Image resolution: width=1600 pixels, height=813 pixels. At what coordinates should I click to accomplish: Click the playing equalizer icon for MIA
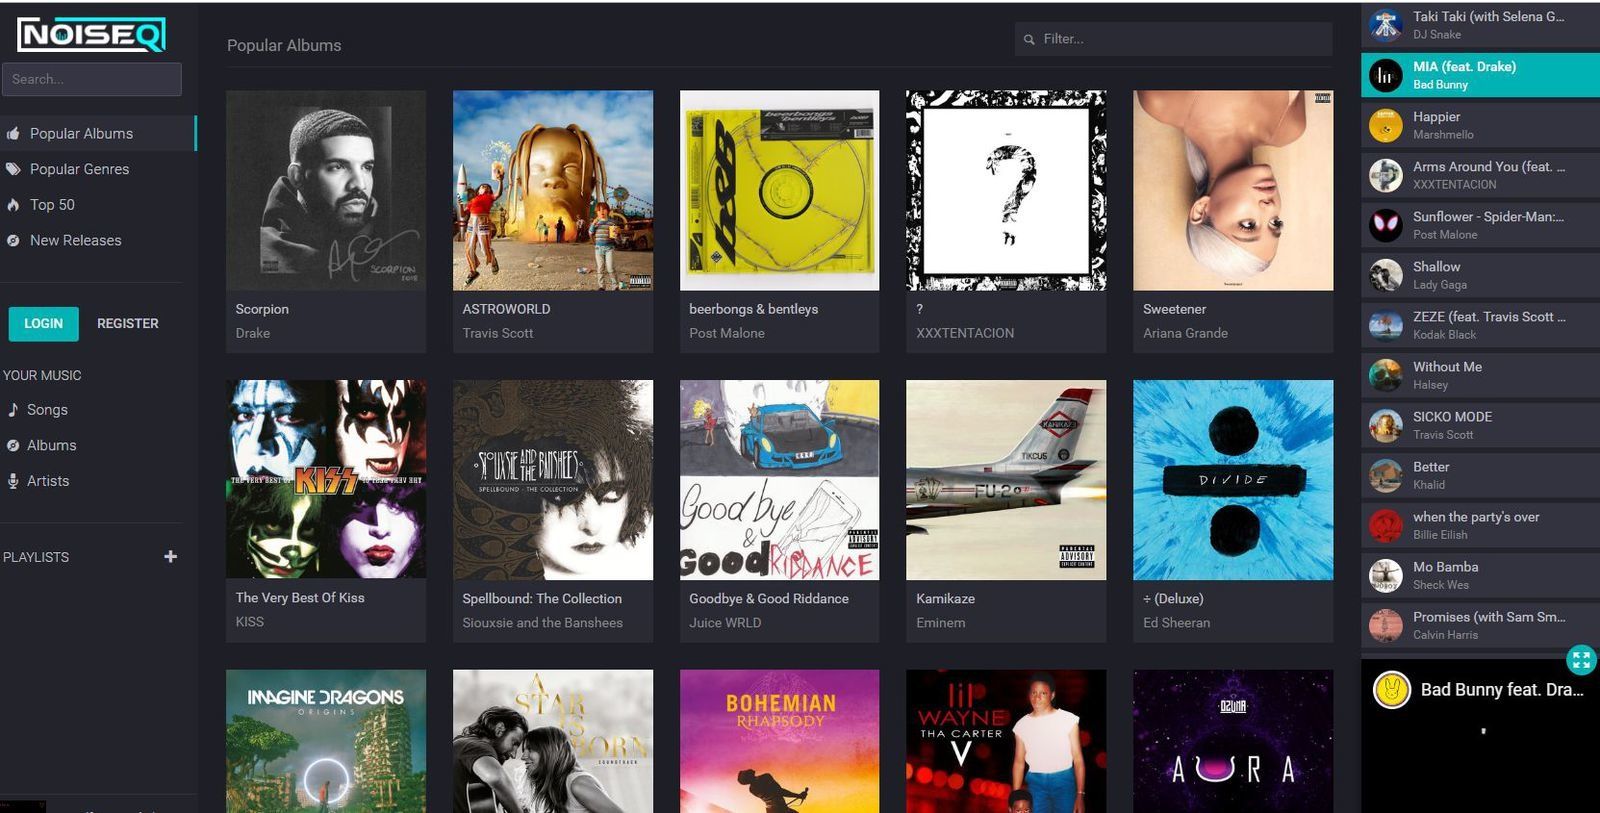click(x=1385, y=75)
